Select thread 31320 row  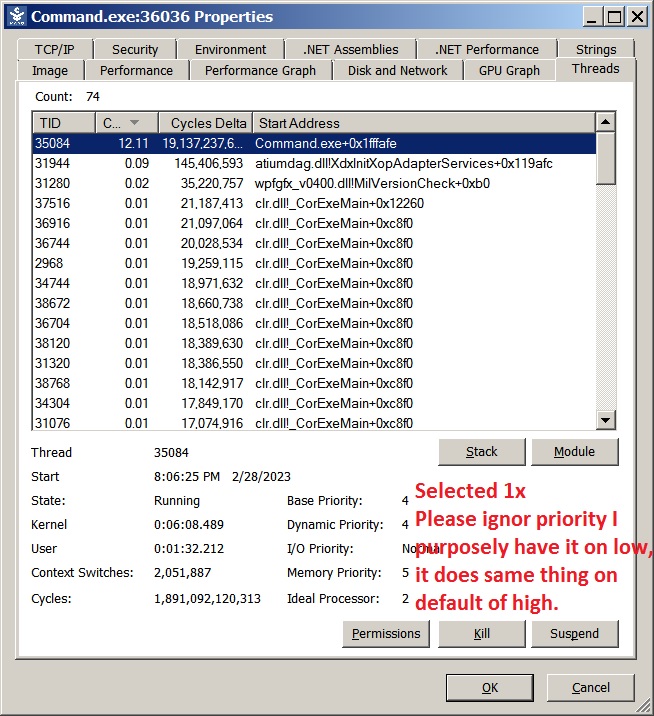pos(314,363)
